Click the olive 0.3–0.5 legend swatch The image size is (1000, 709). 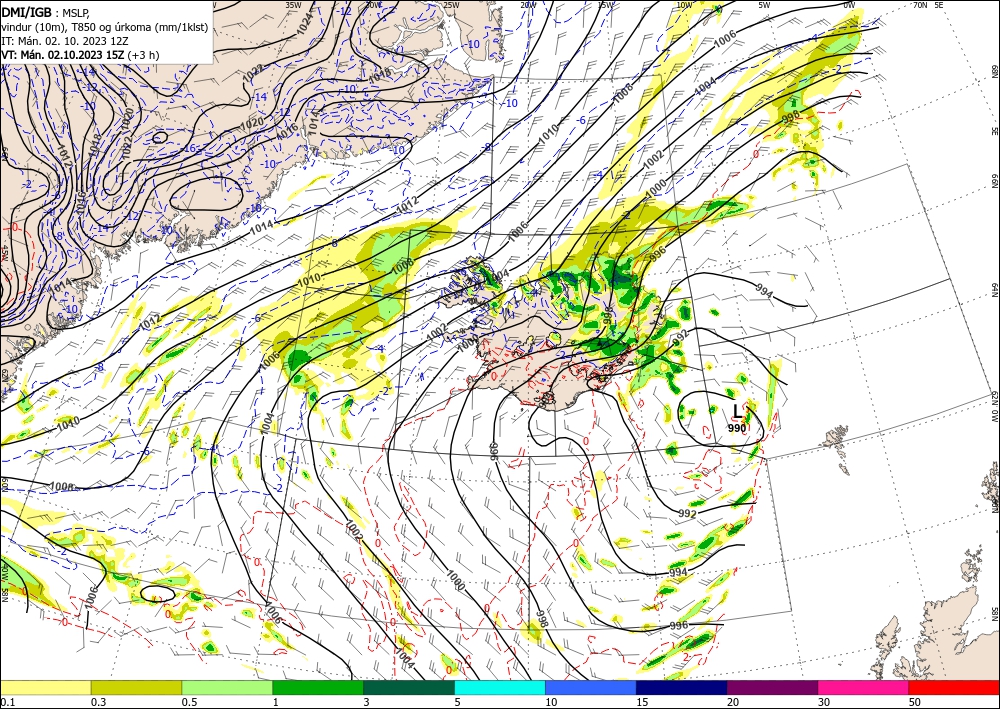136,687
